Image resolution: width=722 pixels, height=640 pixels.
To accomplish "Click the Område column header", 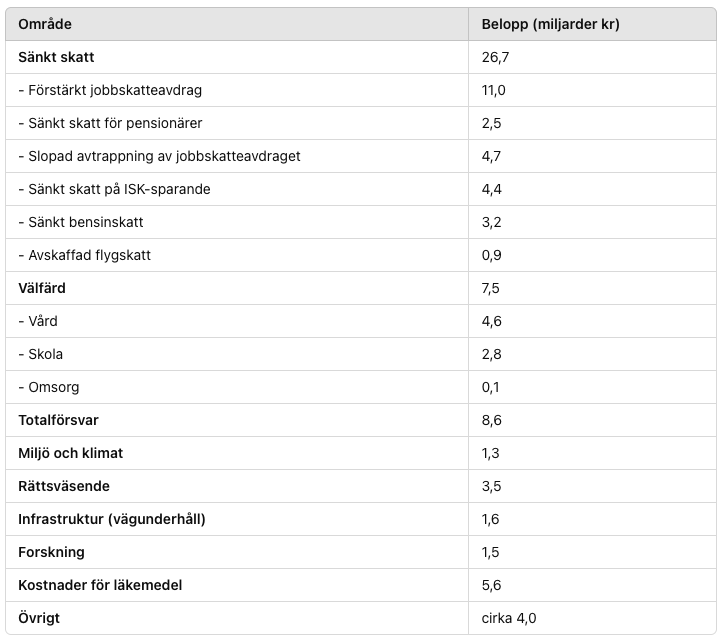I will point(45,24).
